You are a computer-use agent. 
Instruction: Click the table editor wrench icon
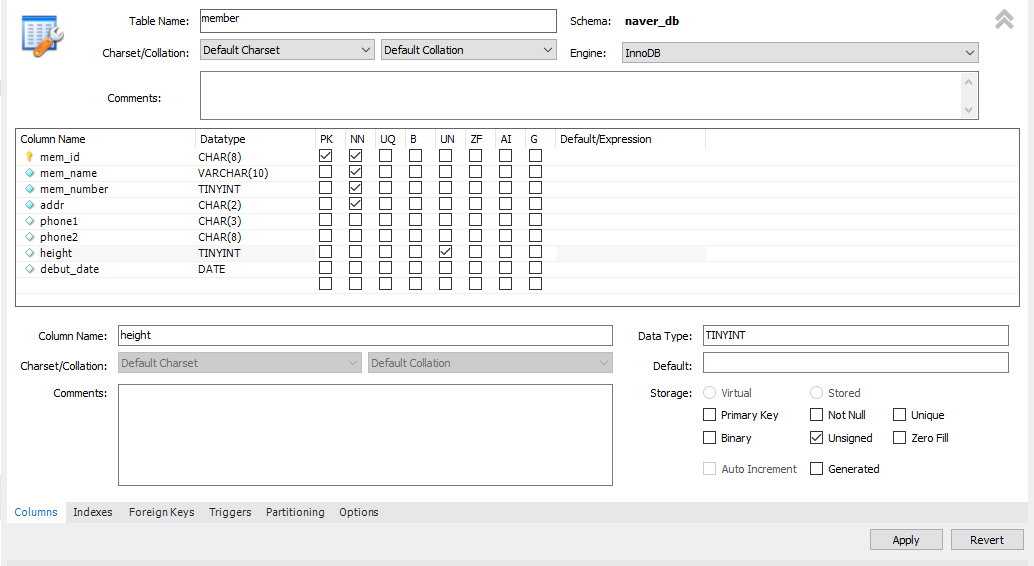(x=42, y=36)
